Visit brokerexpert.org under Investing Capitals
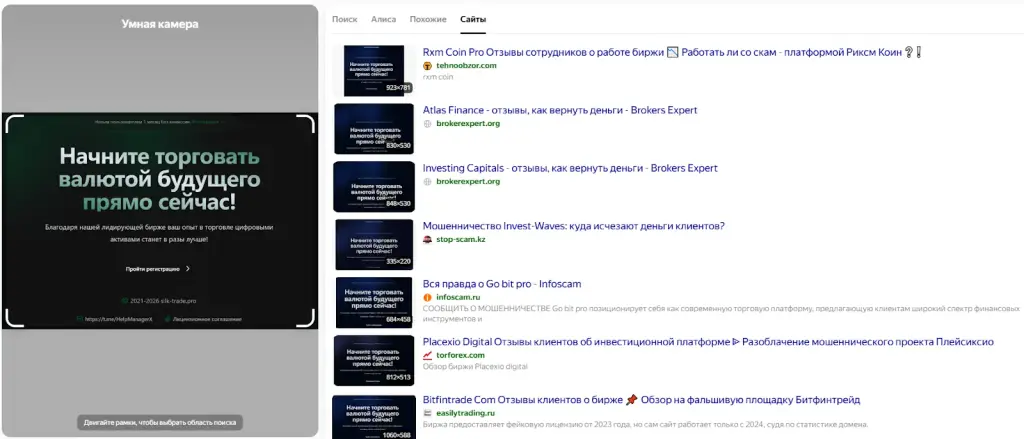The height and width of the screenshot is (439, 1024). point(468,182)
